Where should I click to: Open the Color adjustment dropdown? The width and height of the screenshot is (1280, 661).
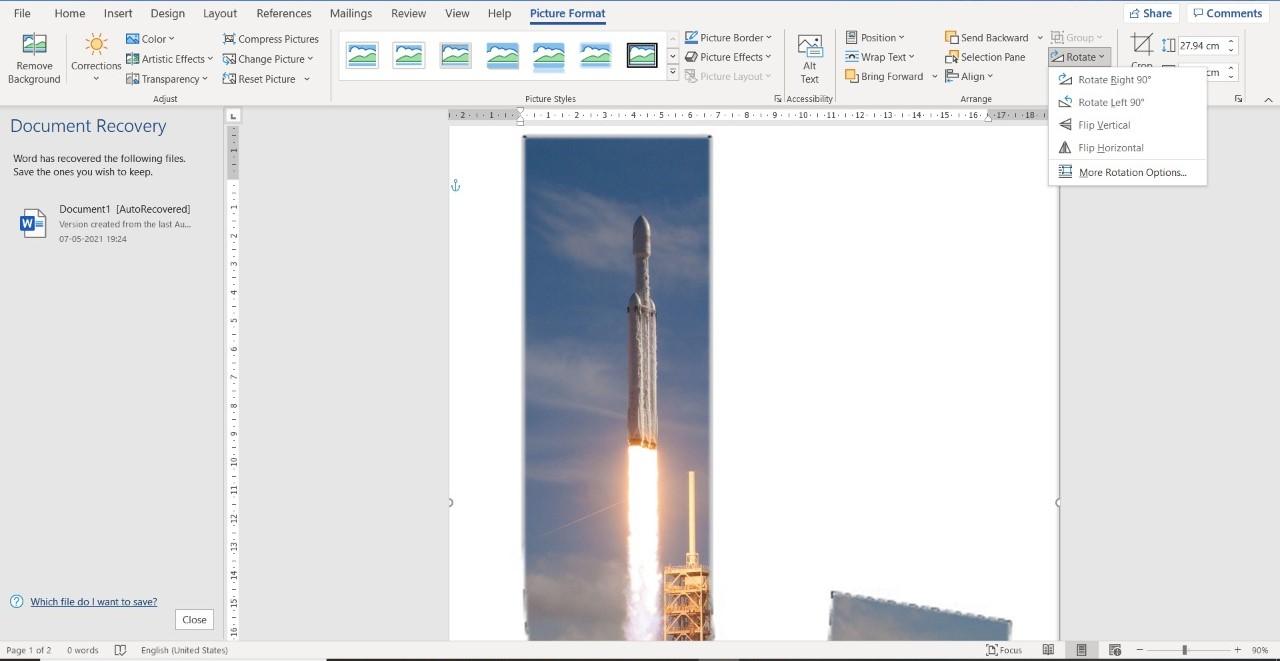pyautogui.click(x=150, y=39)
